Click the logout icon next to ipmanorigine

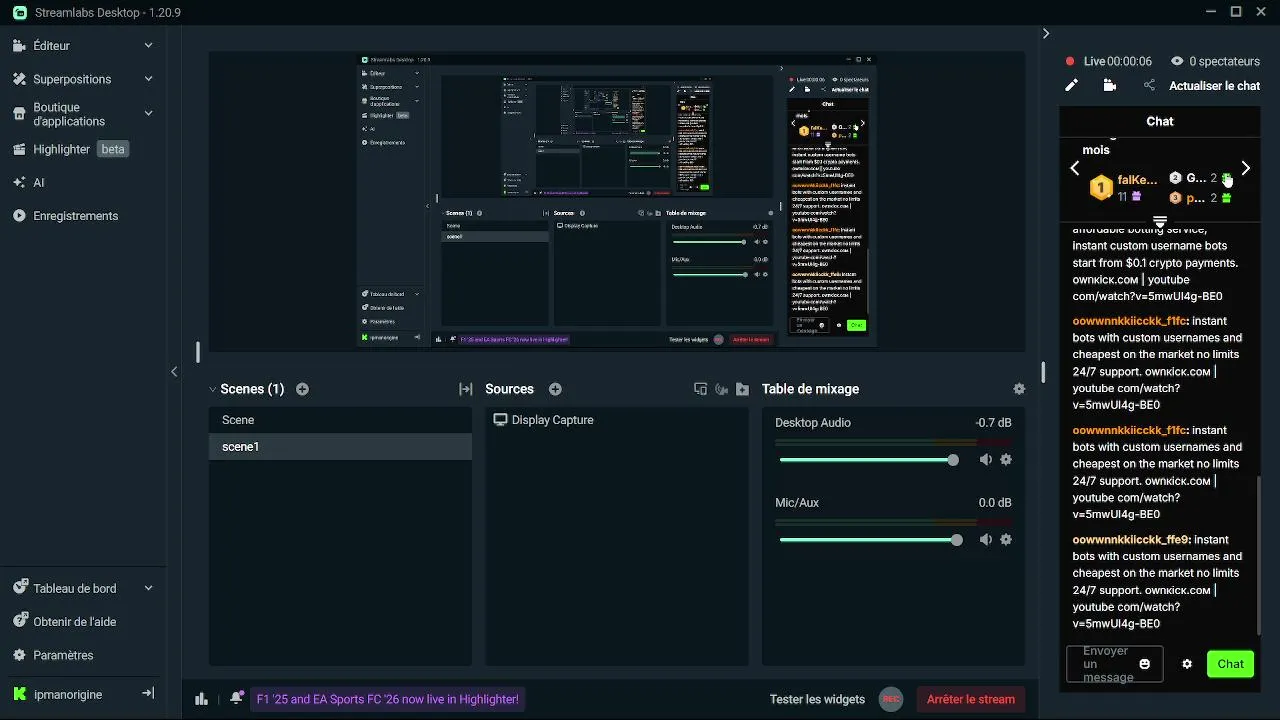point(148,694)
